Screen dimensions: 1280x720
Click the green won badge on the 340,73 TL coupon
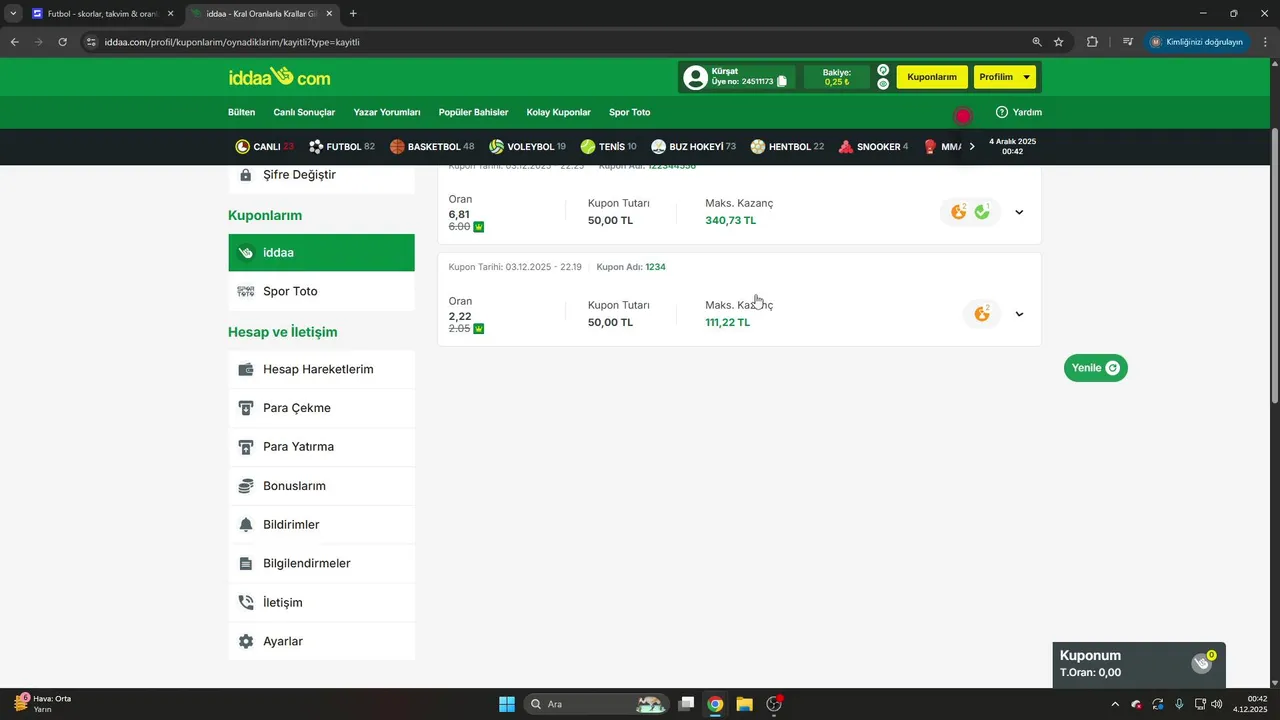point(982,212)
